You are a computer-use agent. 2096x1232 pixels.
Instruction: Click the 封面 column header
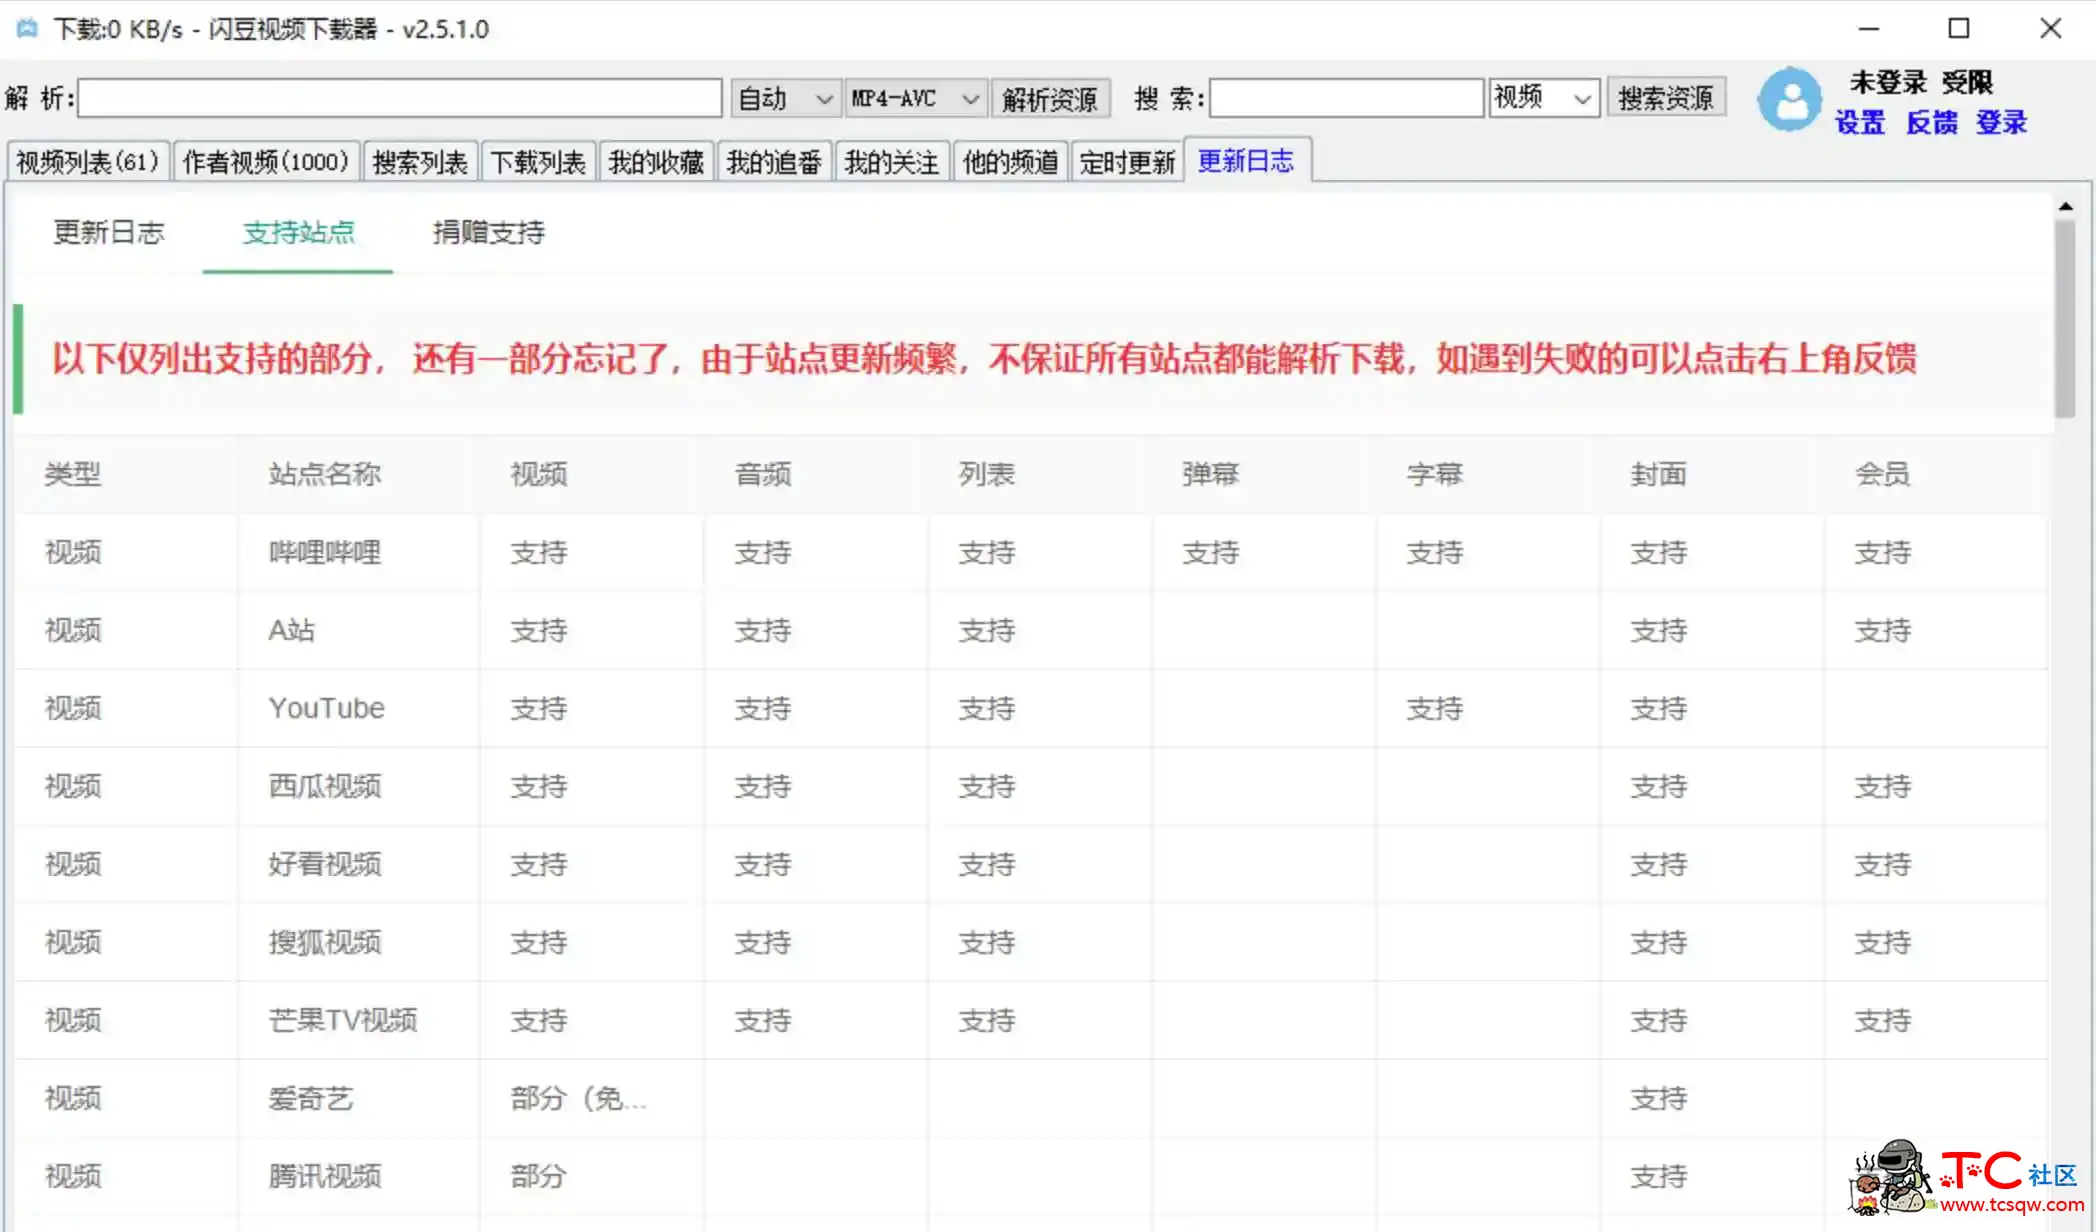click(x=1659, y=474)
